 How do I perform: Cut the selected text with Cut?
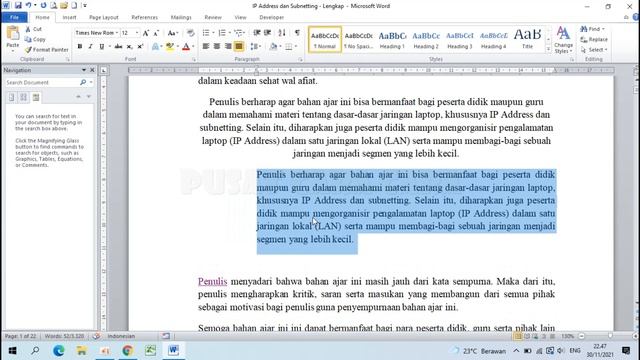point(33,29)
